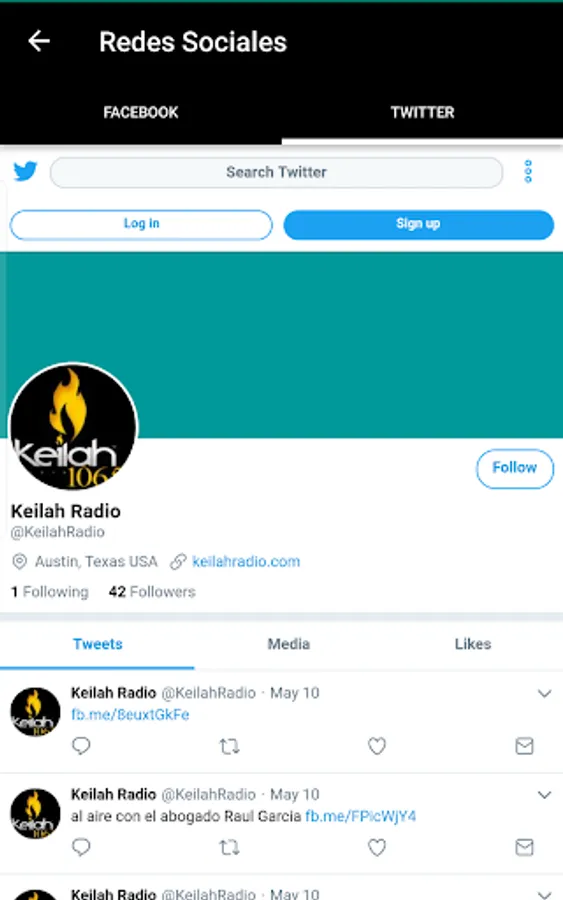This screenshot has width=563, height=900.
Task: Go back using the arrow icon
Action: pos(38,41)
